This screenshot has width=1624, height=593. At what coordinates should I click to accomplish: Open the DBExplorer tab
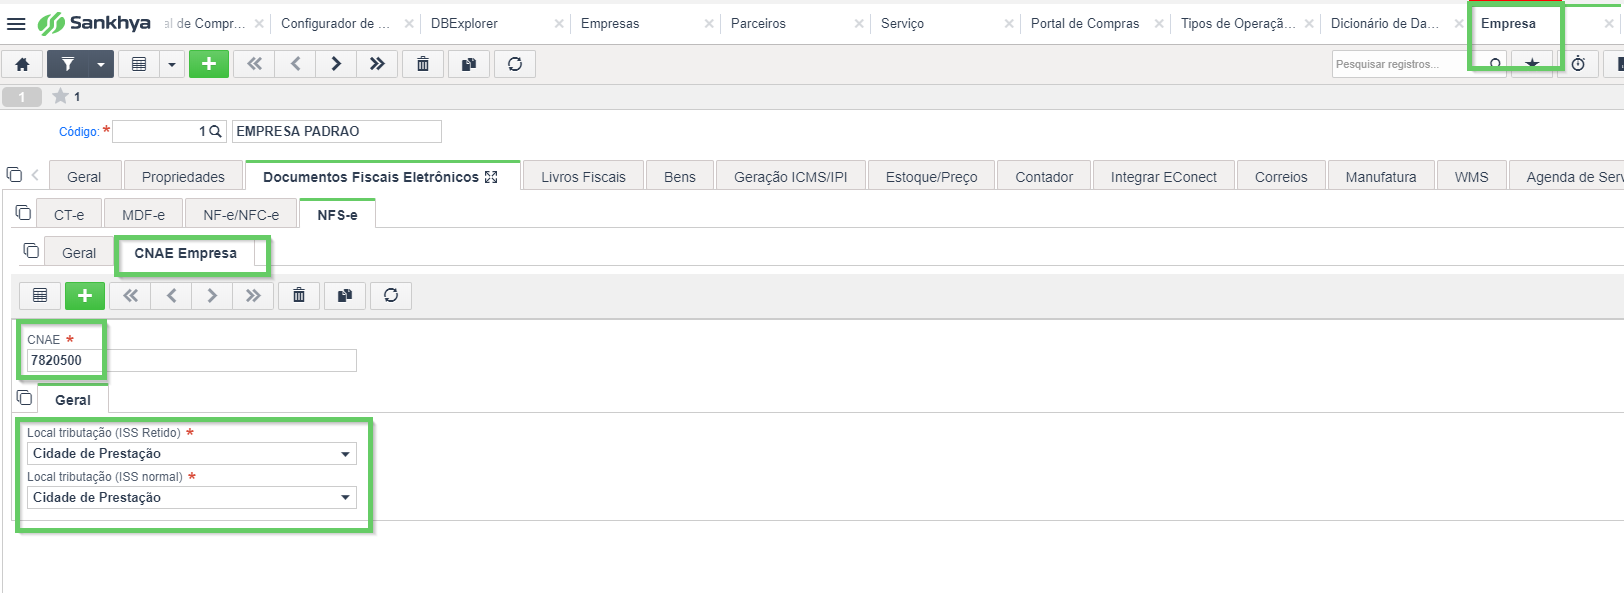pos(464,23)
